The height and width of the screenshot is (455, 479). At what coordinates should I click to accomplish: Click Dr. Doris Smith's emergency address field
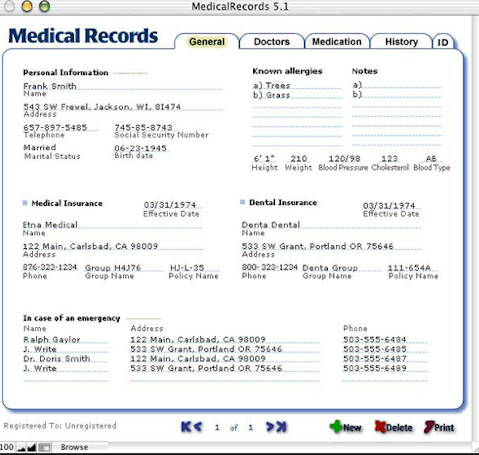point(224,358)
